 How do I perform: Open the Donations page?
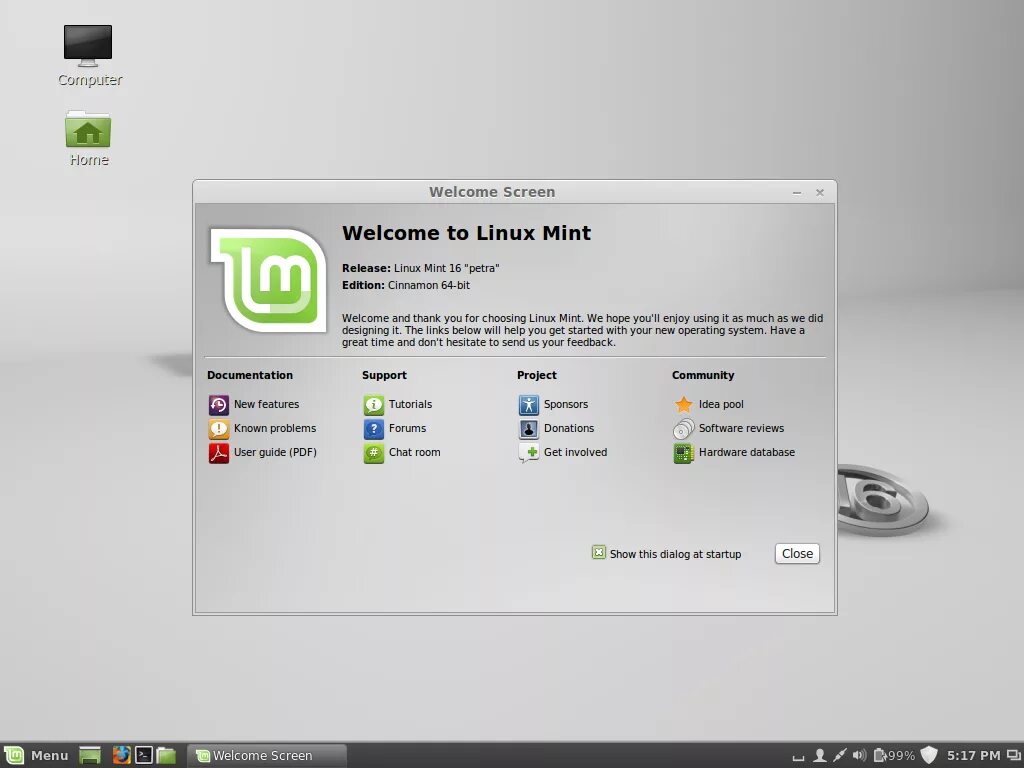click(556, 428)
